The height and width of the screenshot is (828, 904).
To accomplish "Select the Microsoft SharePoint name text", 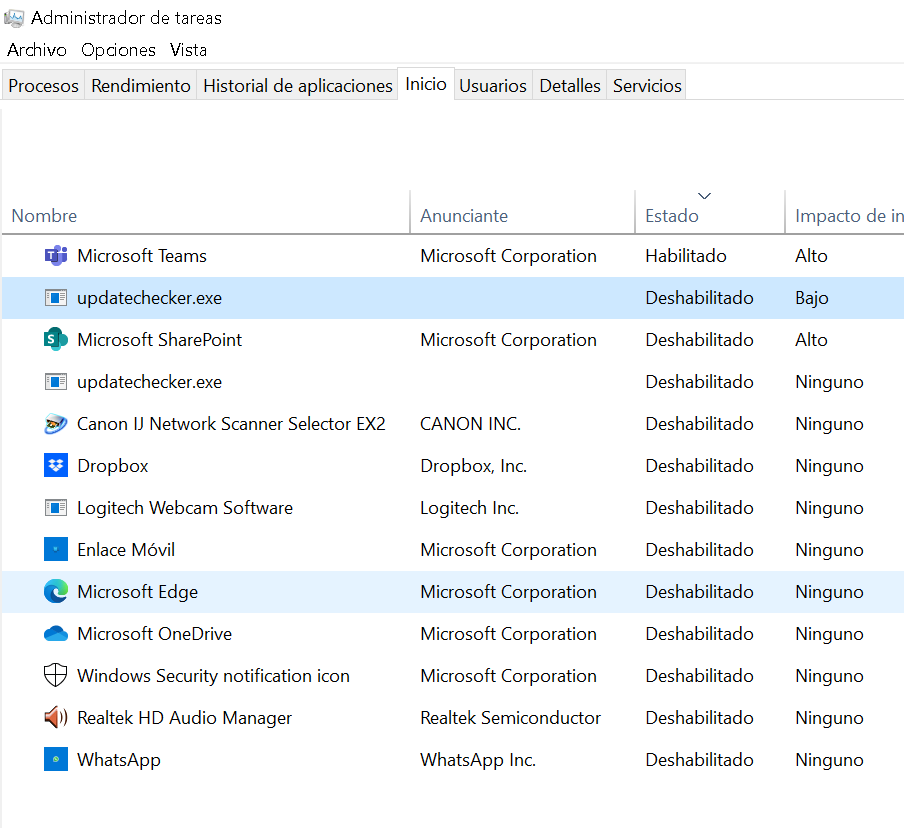I will (x=160, y=340).
